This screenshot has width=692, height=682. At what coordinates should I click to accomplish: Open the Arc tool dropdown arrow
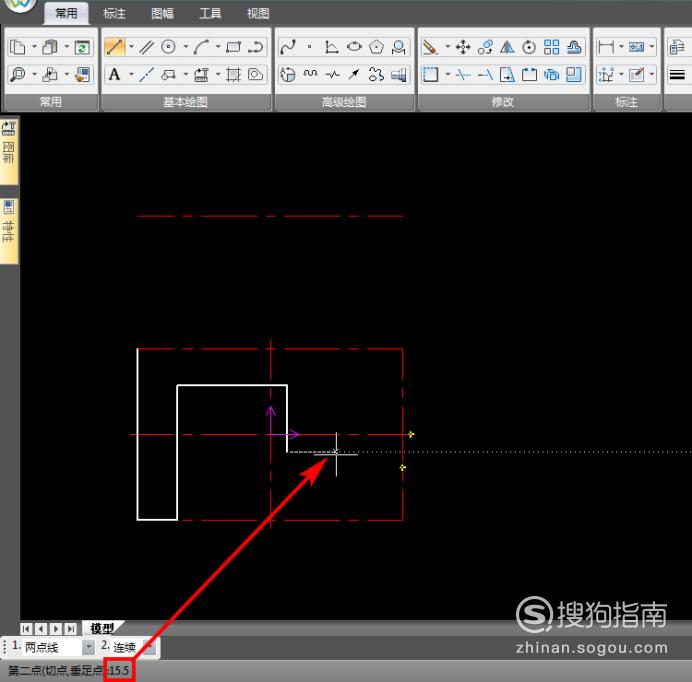[x=218, y=47]
